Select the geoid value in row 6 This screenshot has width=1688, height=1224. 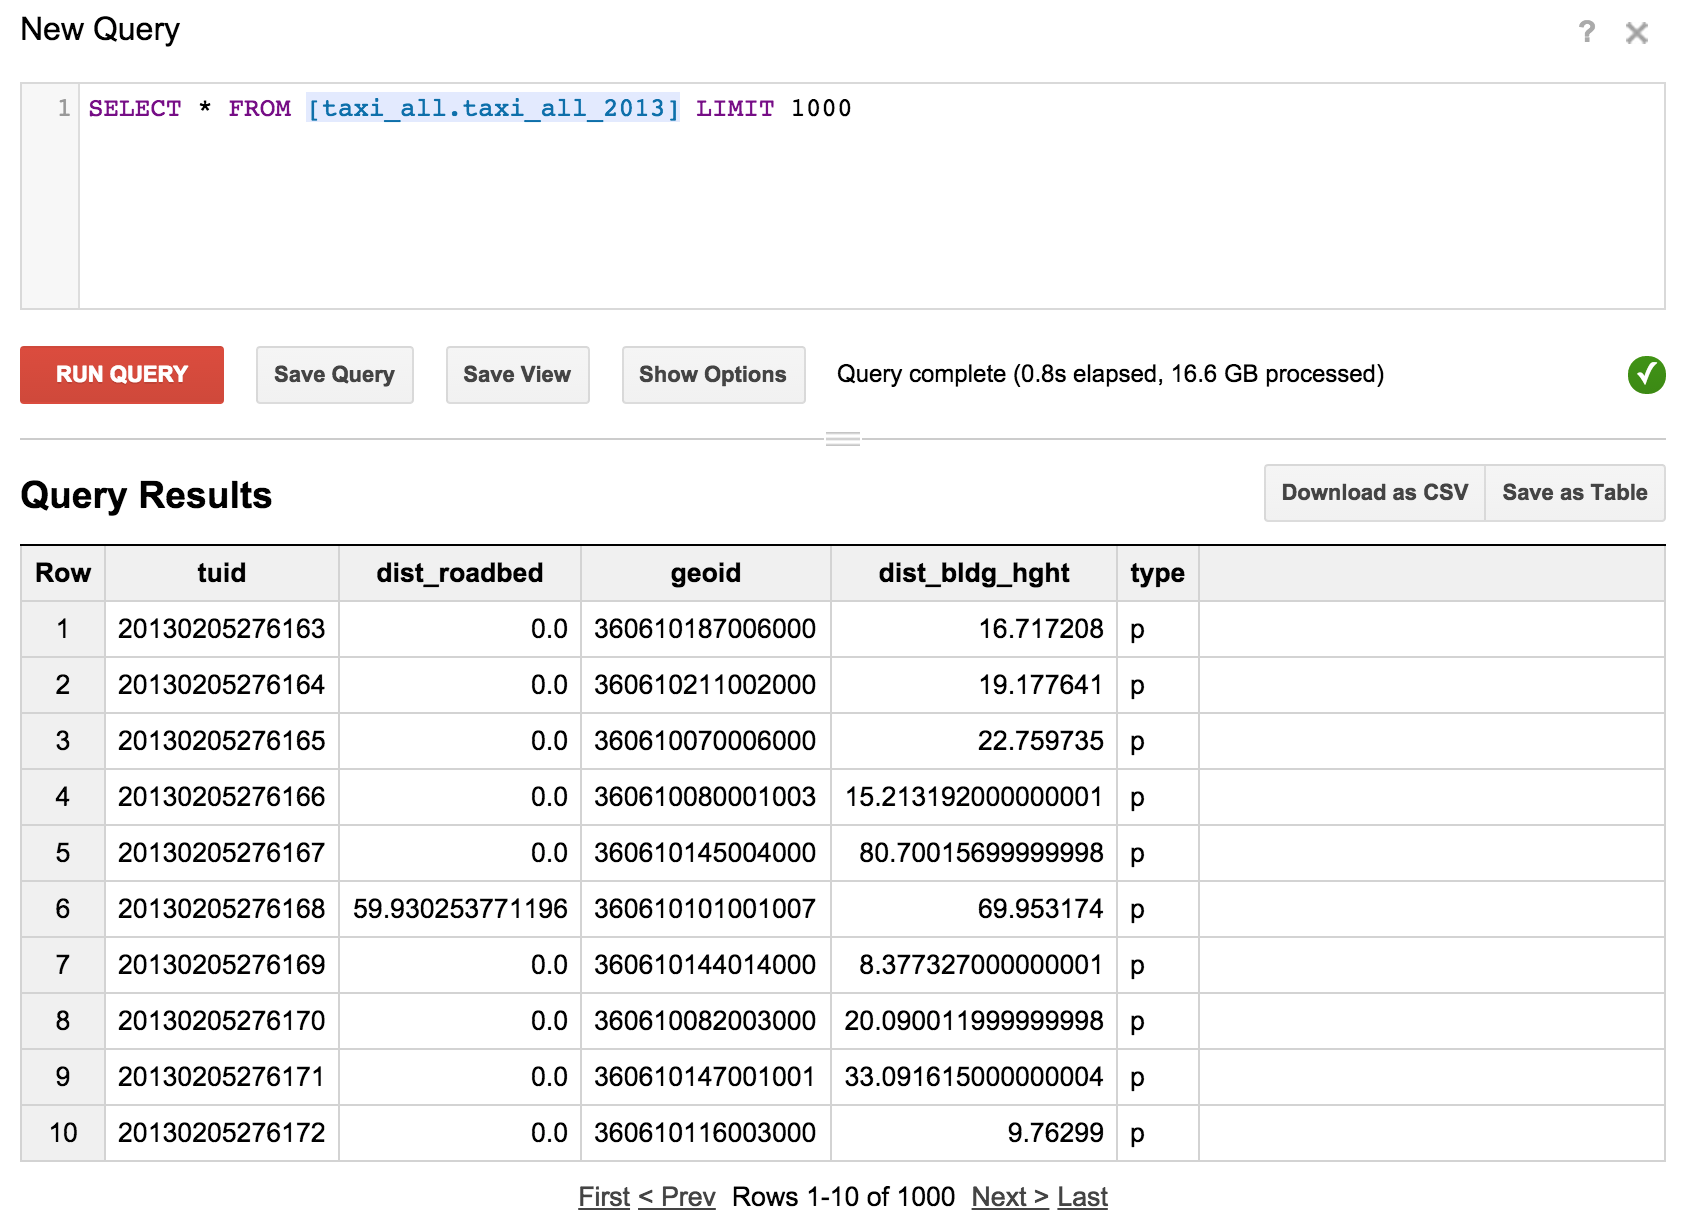coord(705,909)
